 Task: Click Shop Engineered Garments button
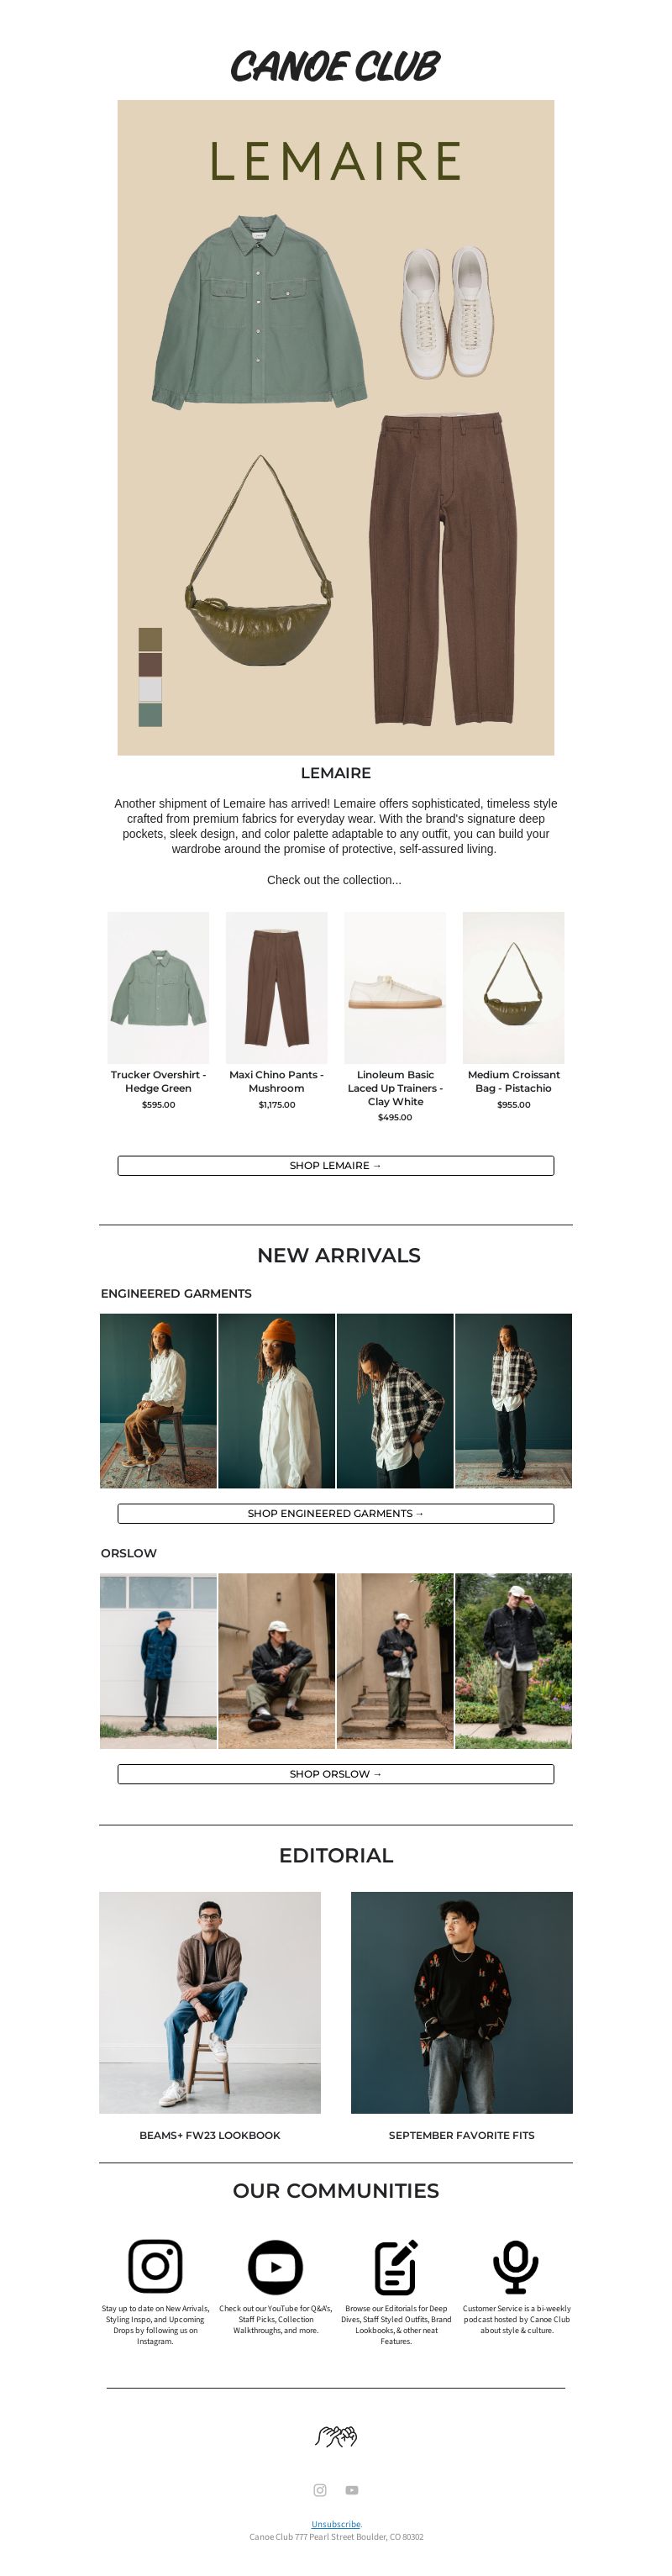pyautogui.click(x=336, y=1513)
